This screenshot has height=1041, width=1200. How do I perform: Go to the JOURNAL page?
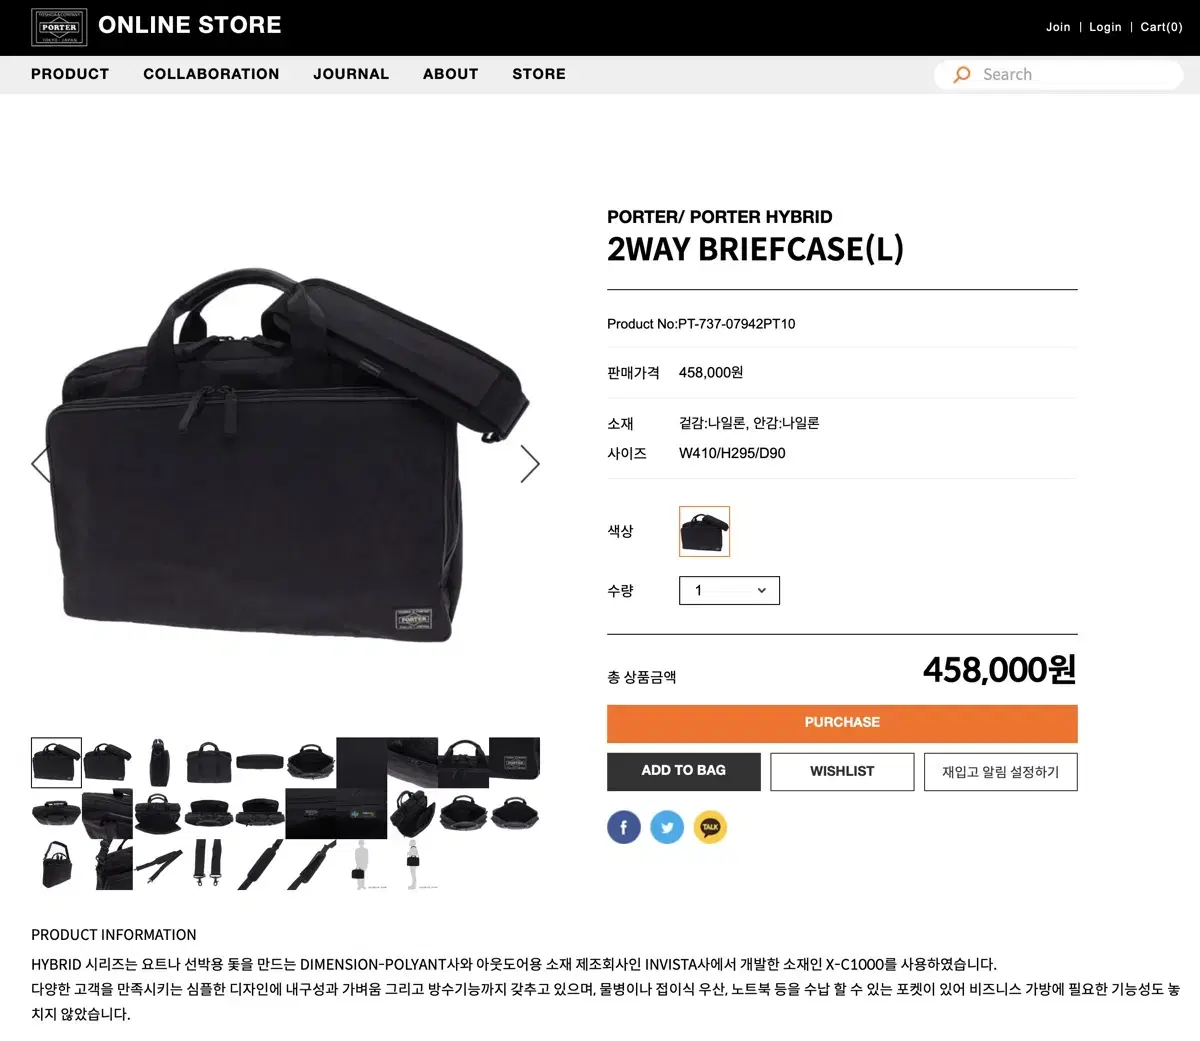pyautogui.click(x=351, y=74)
